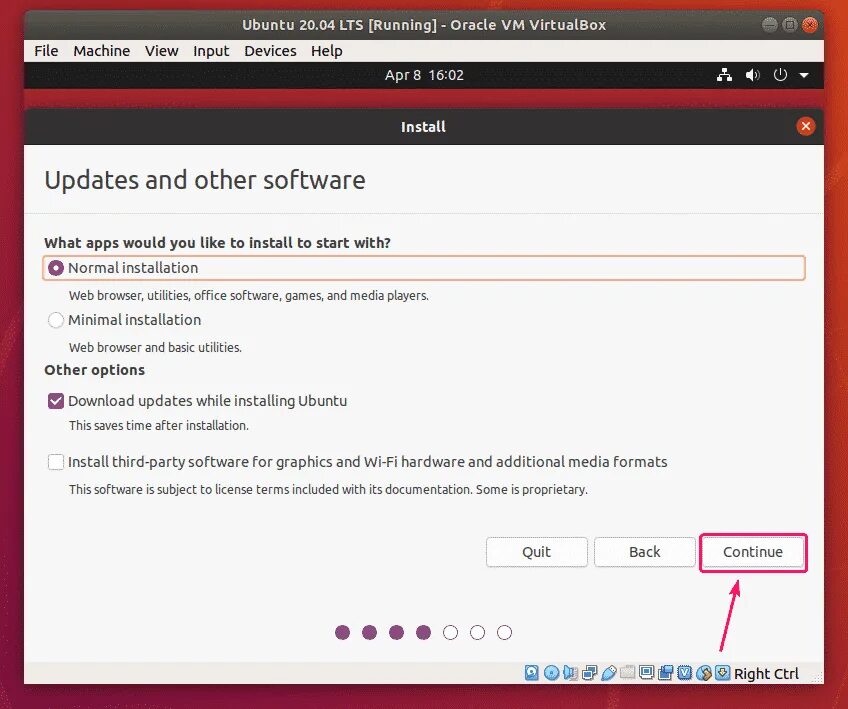Click the volume speaker icon in top bar
The height and width of the screenshot is (709, 848).
pyautogui.click(x=752, y=75)
